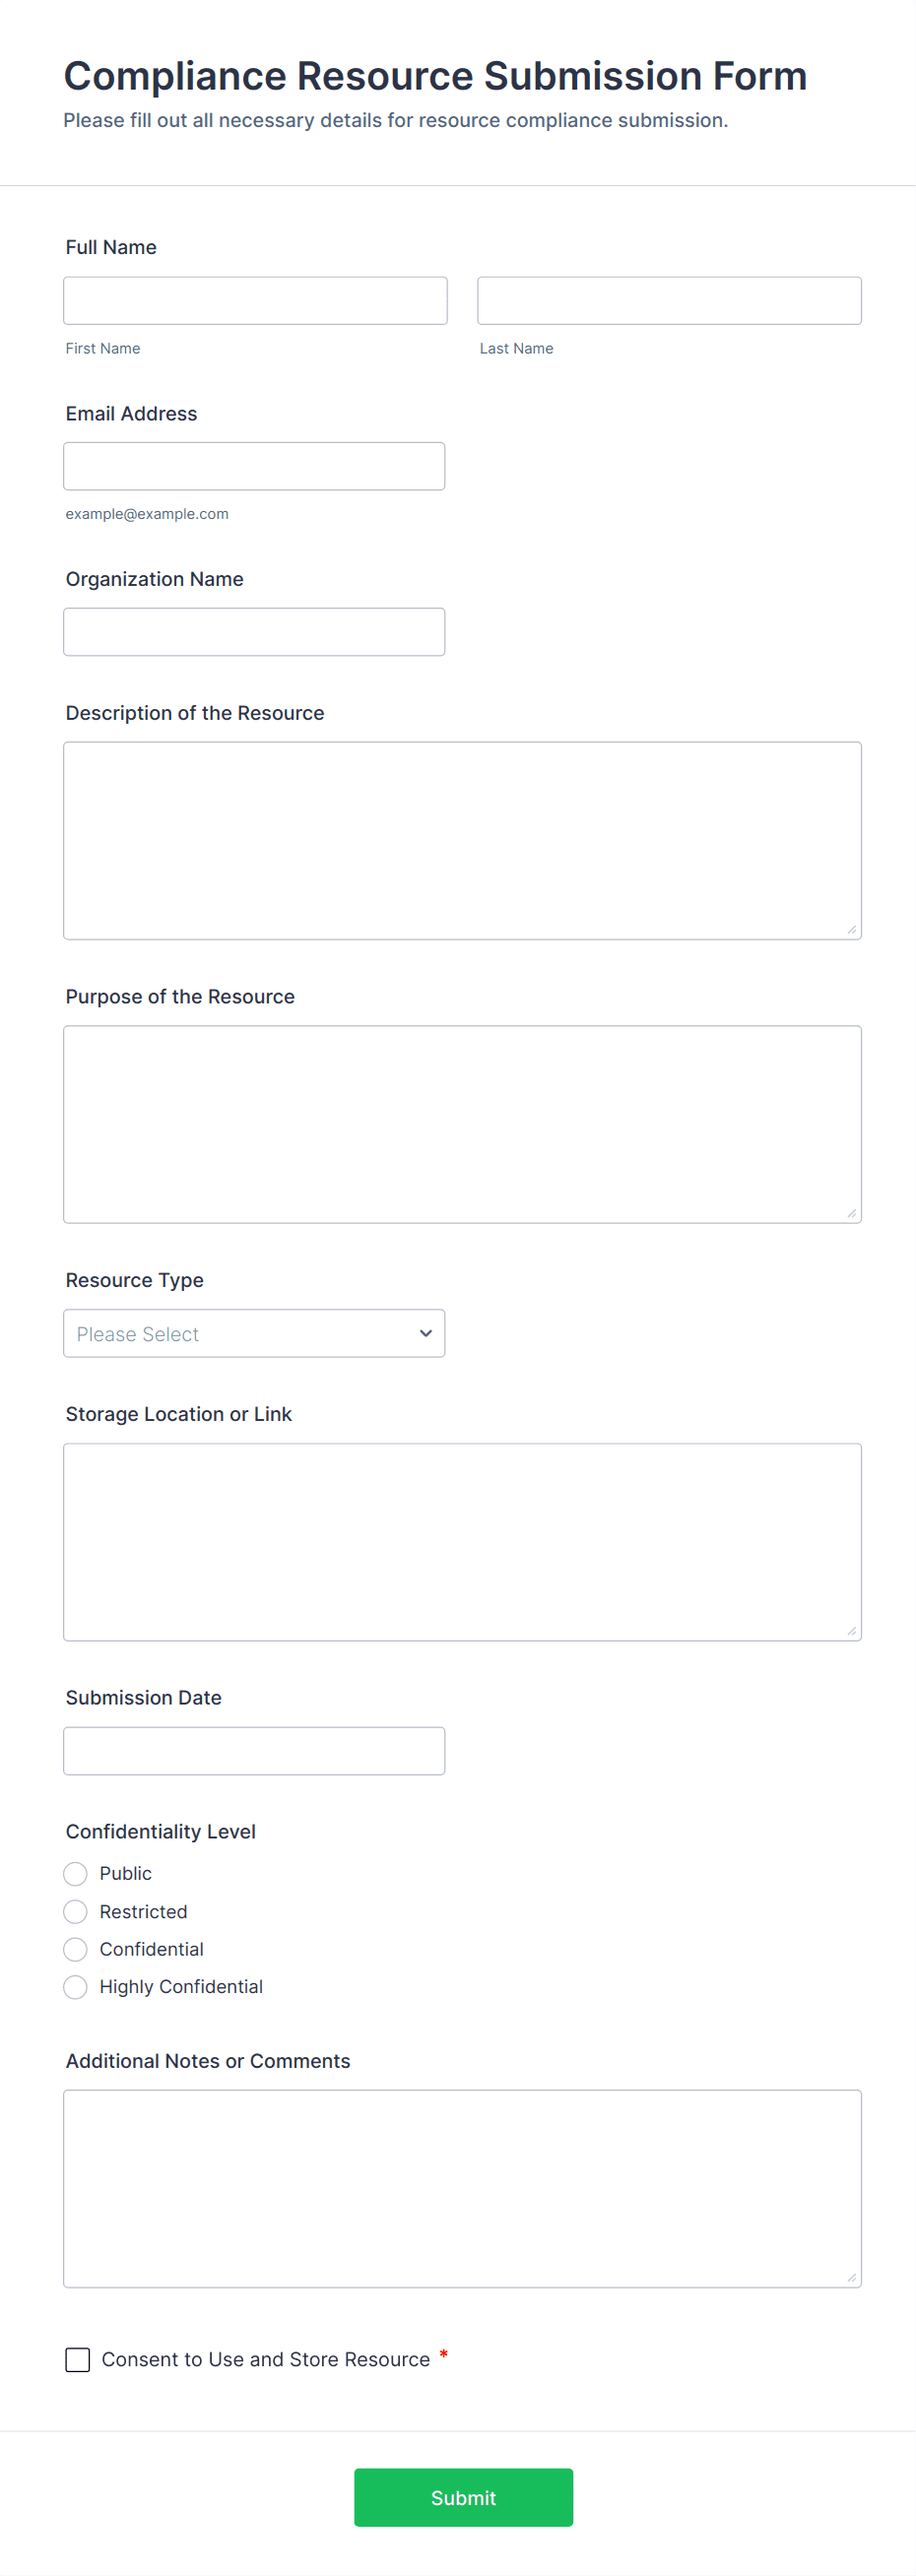The width and height of the screenshot is (916, 2576).
Task: Click the Additional Notes or Comments textarea
Action: (462, 2188)
